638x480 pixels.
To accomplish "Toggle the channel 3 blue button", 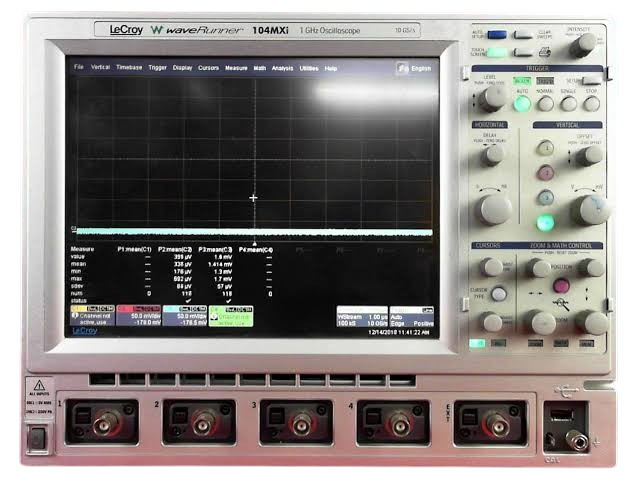I will pyautogui.click(x=546, y=198).
